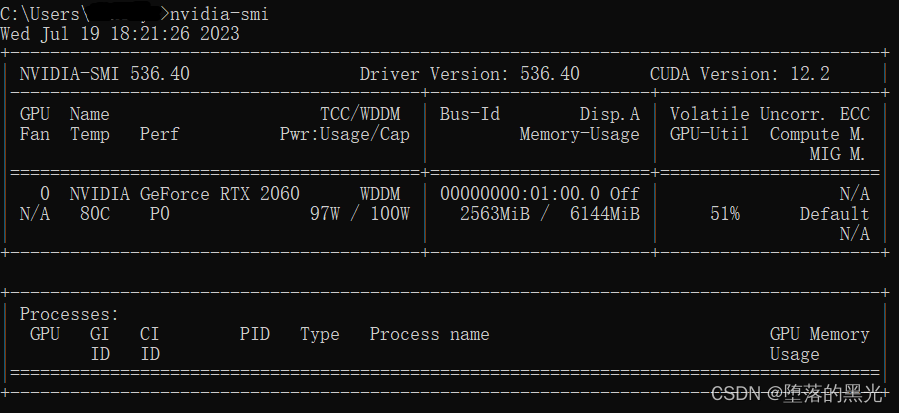The image size is (899, 413).
Task: Click 'CUDA Version: 12.2' text
Action: [740, 74]
